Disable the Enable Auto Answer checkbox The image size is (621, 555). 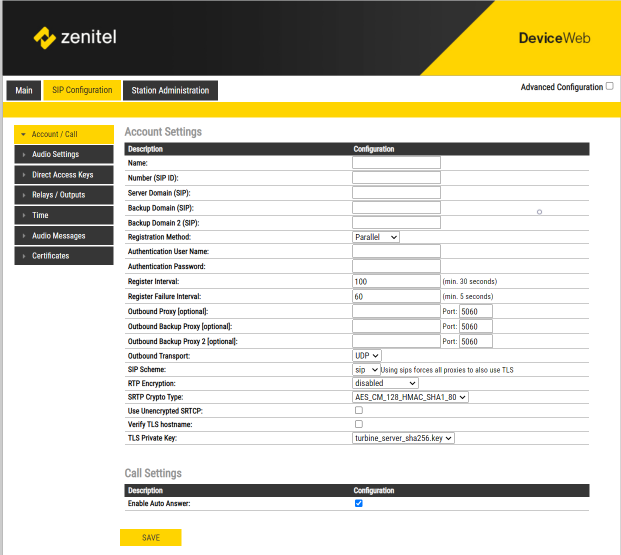pos(359,503)
